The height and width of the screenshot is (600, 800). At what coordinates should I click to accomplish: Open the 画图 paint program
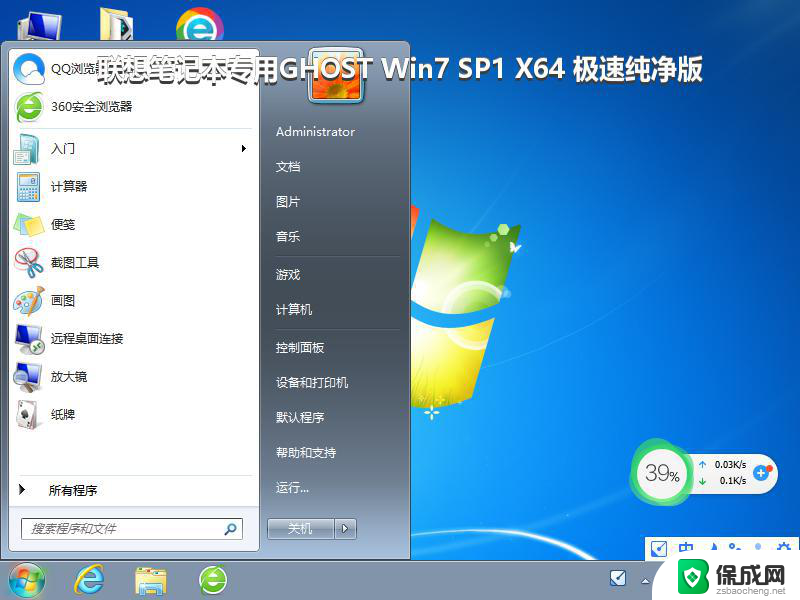pyautogui.click(x=132, y=301)
